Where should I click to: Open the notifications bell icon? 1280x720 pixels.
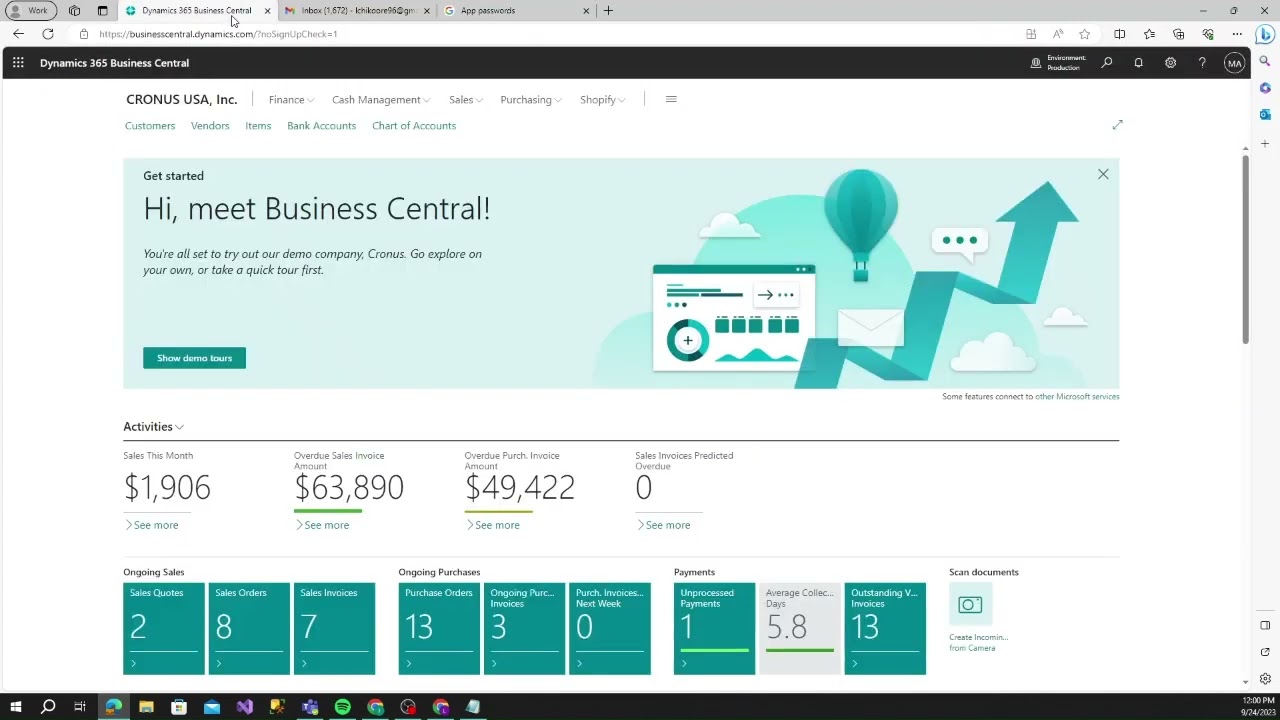(x=1138, y=63)
